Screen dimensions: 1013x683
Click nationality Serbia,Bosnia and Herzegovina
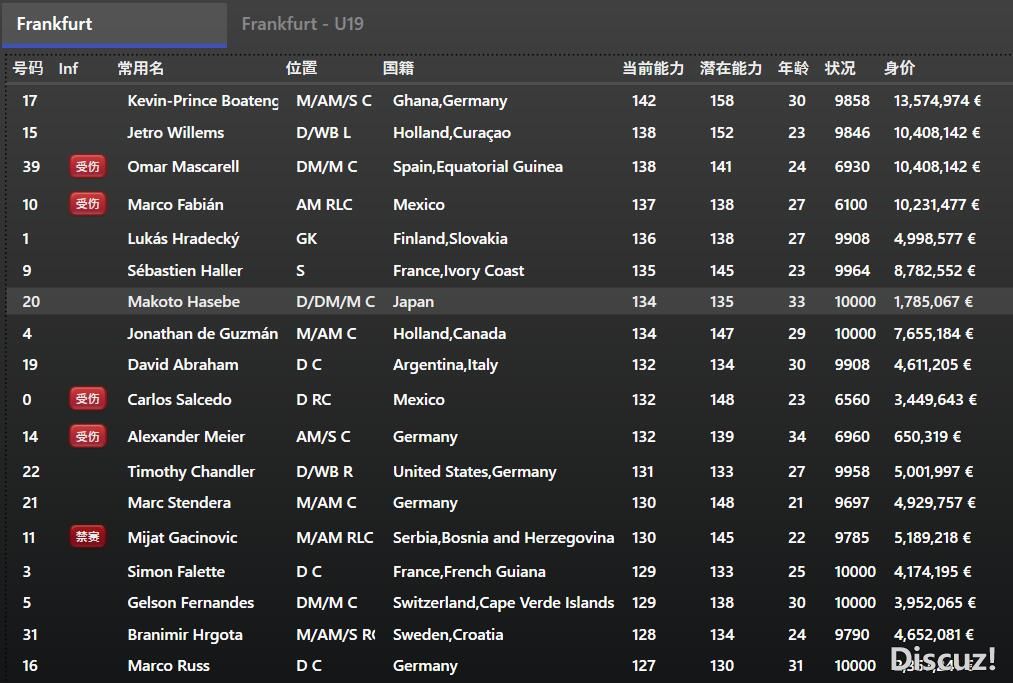(503, 538)
